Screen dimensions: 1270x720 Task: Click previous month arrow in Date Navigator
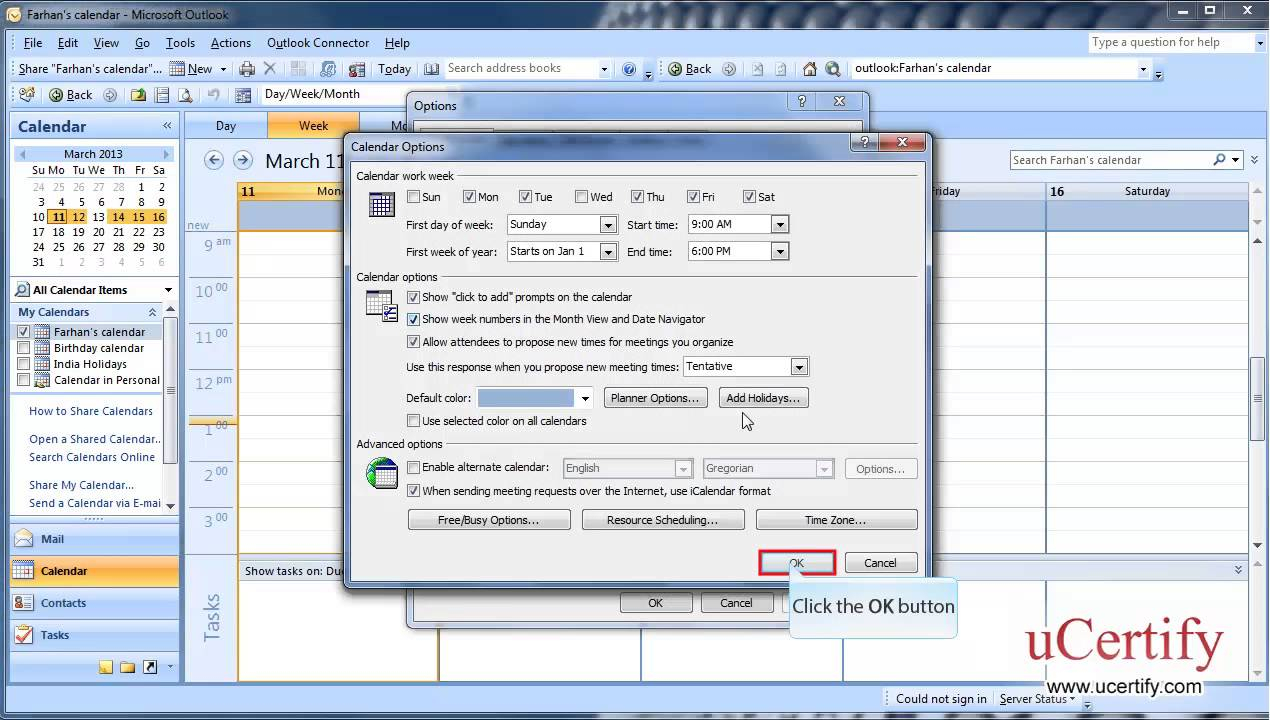tap(22, 154)
